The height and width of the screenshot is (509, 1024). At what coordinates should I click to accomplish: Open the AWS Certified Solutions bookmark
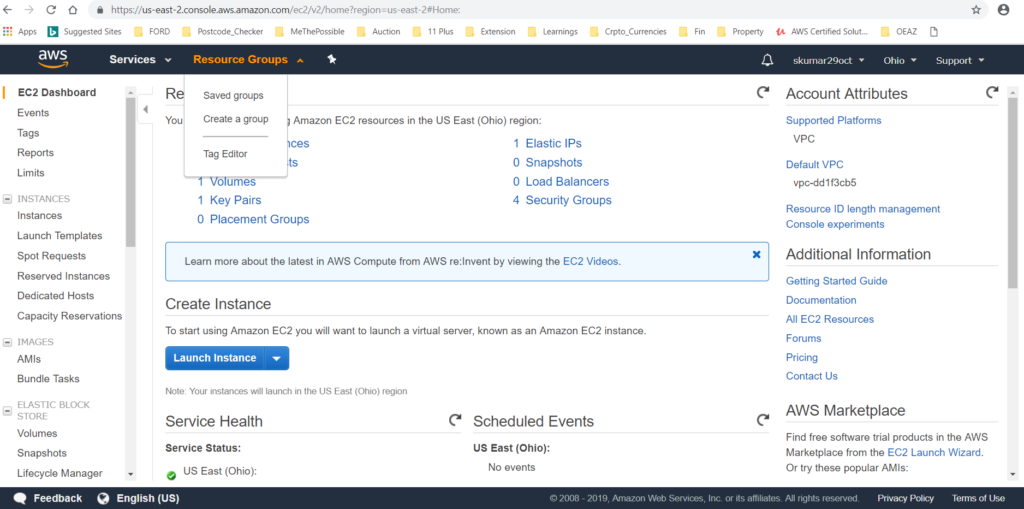click(822, 31)
